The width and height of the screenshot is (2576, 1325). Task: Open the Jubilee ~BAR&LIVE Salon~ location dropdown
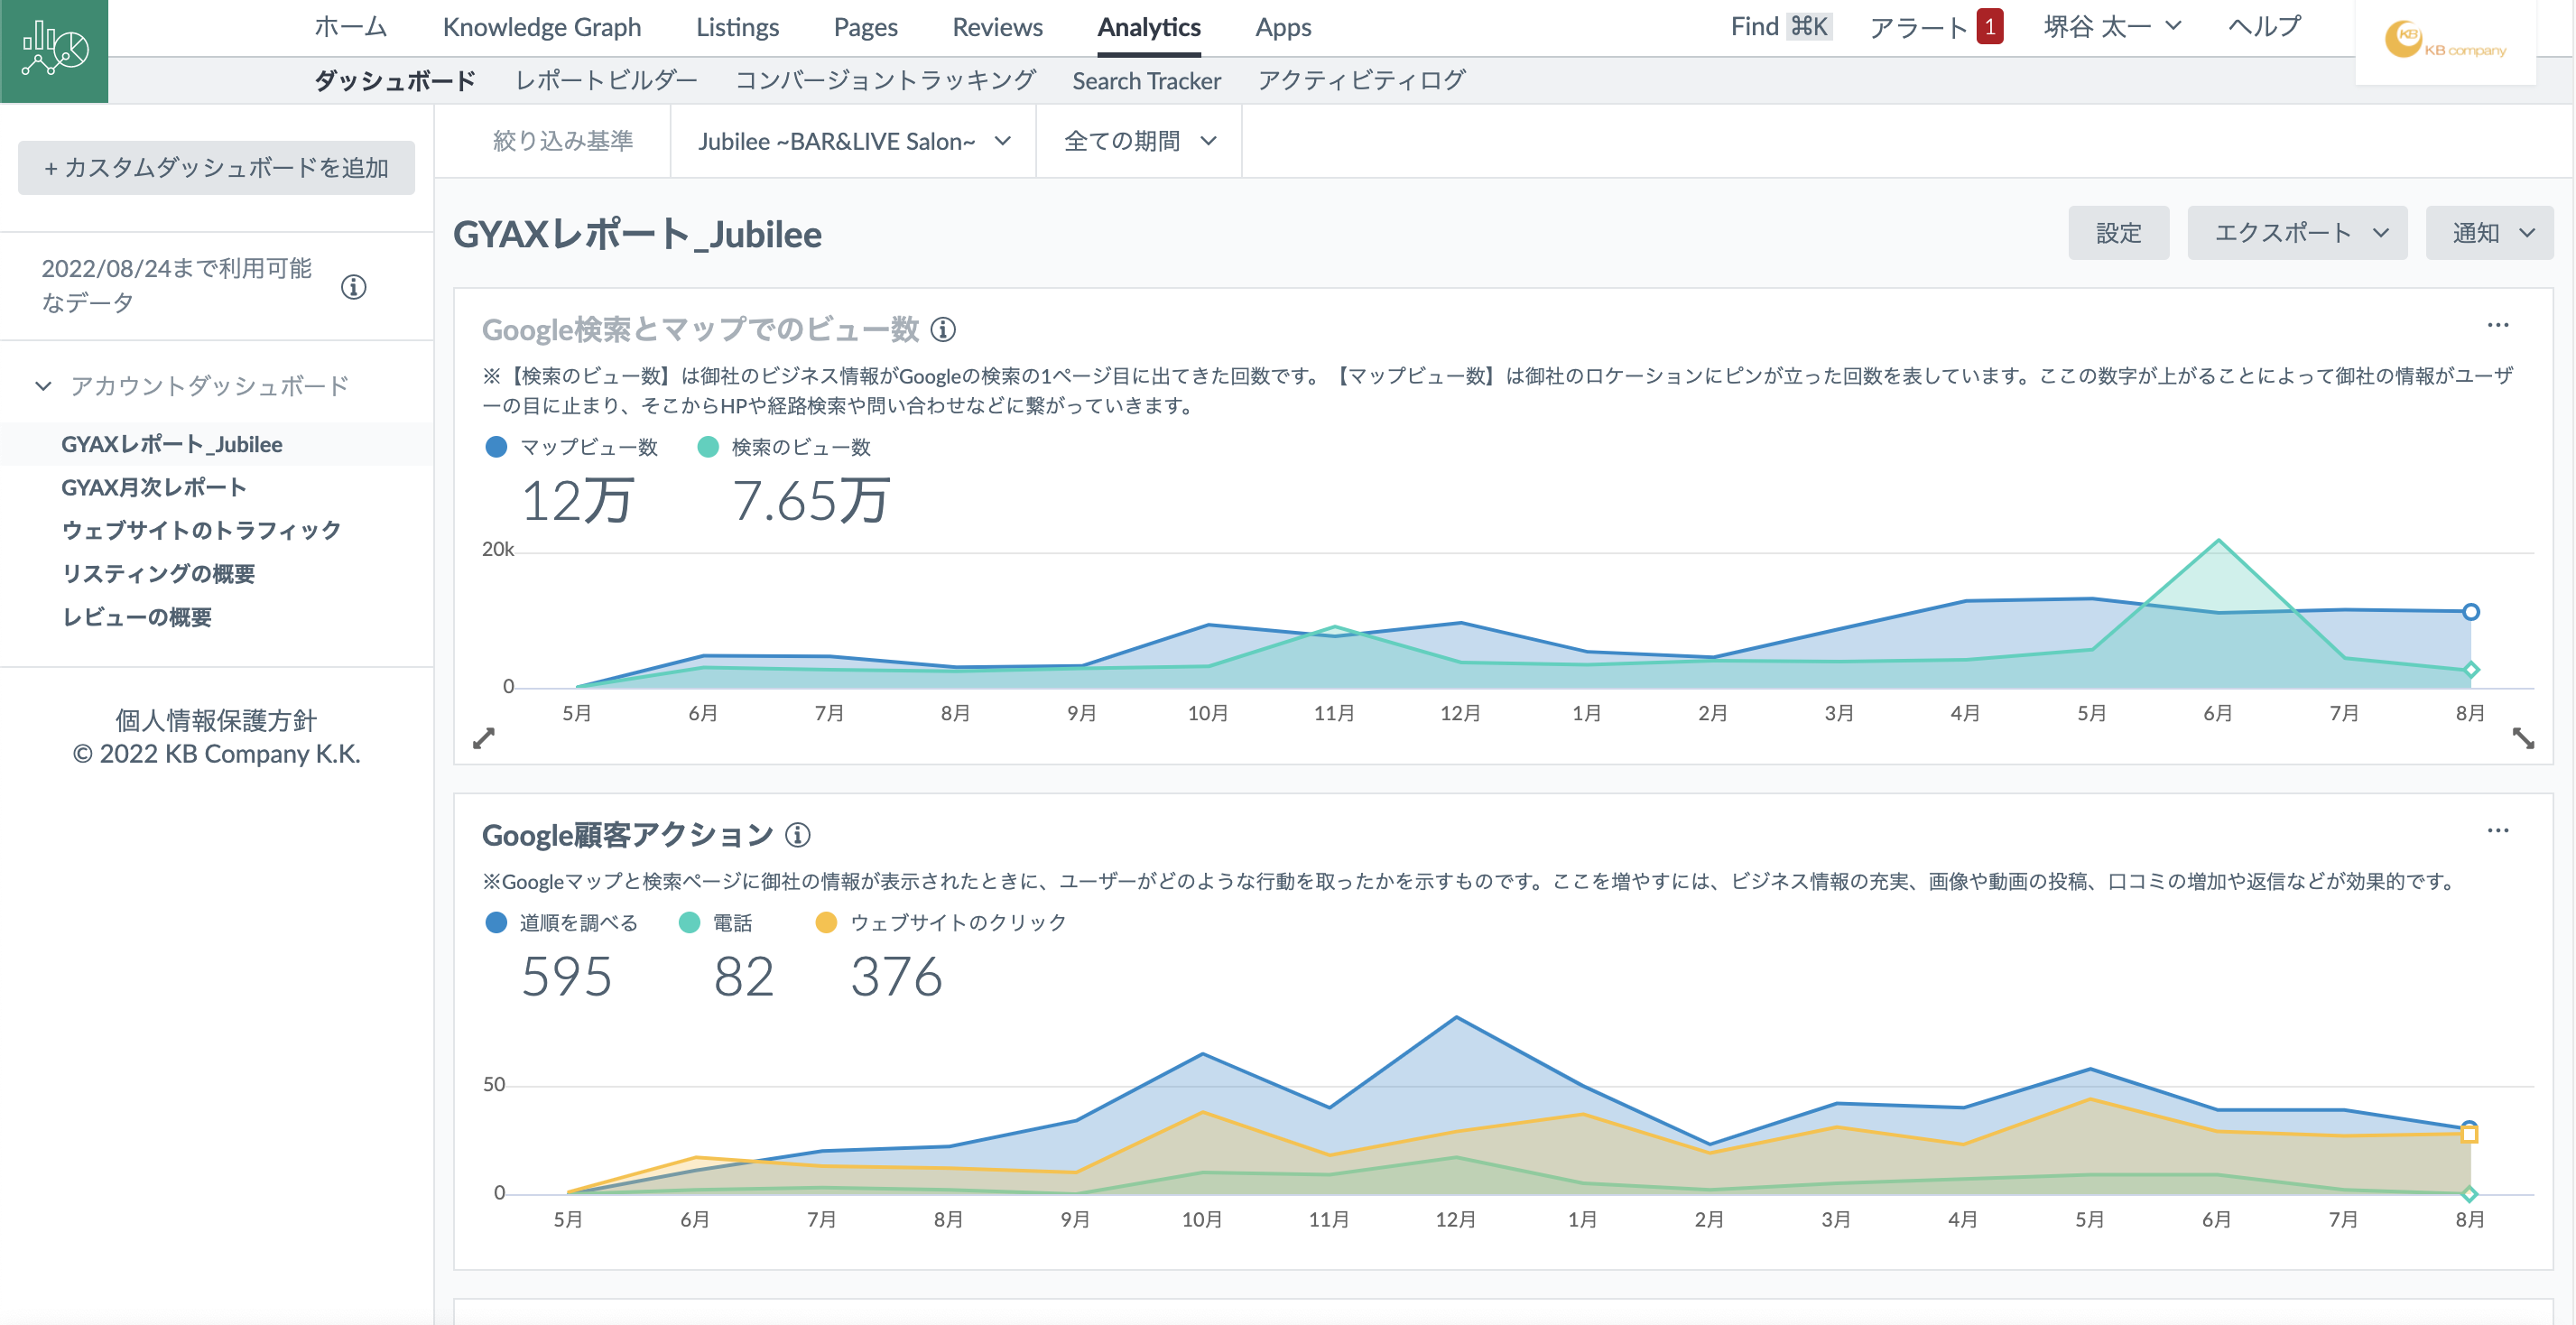pos(853,142)
